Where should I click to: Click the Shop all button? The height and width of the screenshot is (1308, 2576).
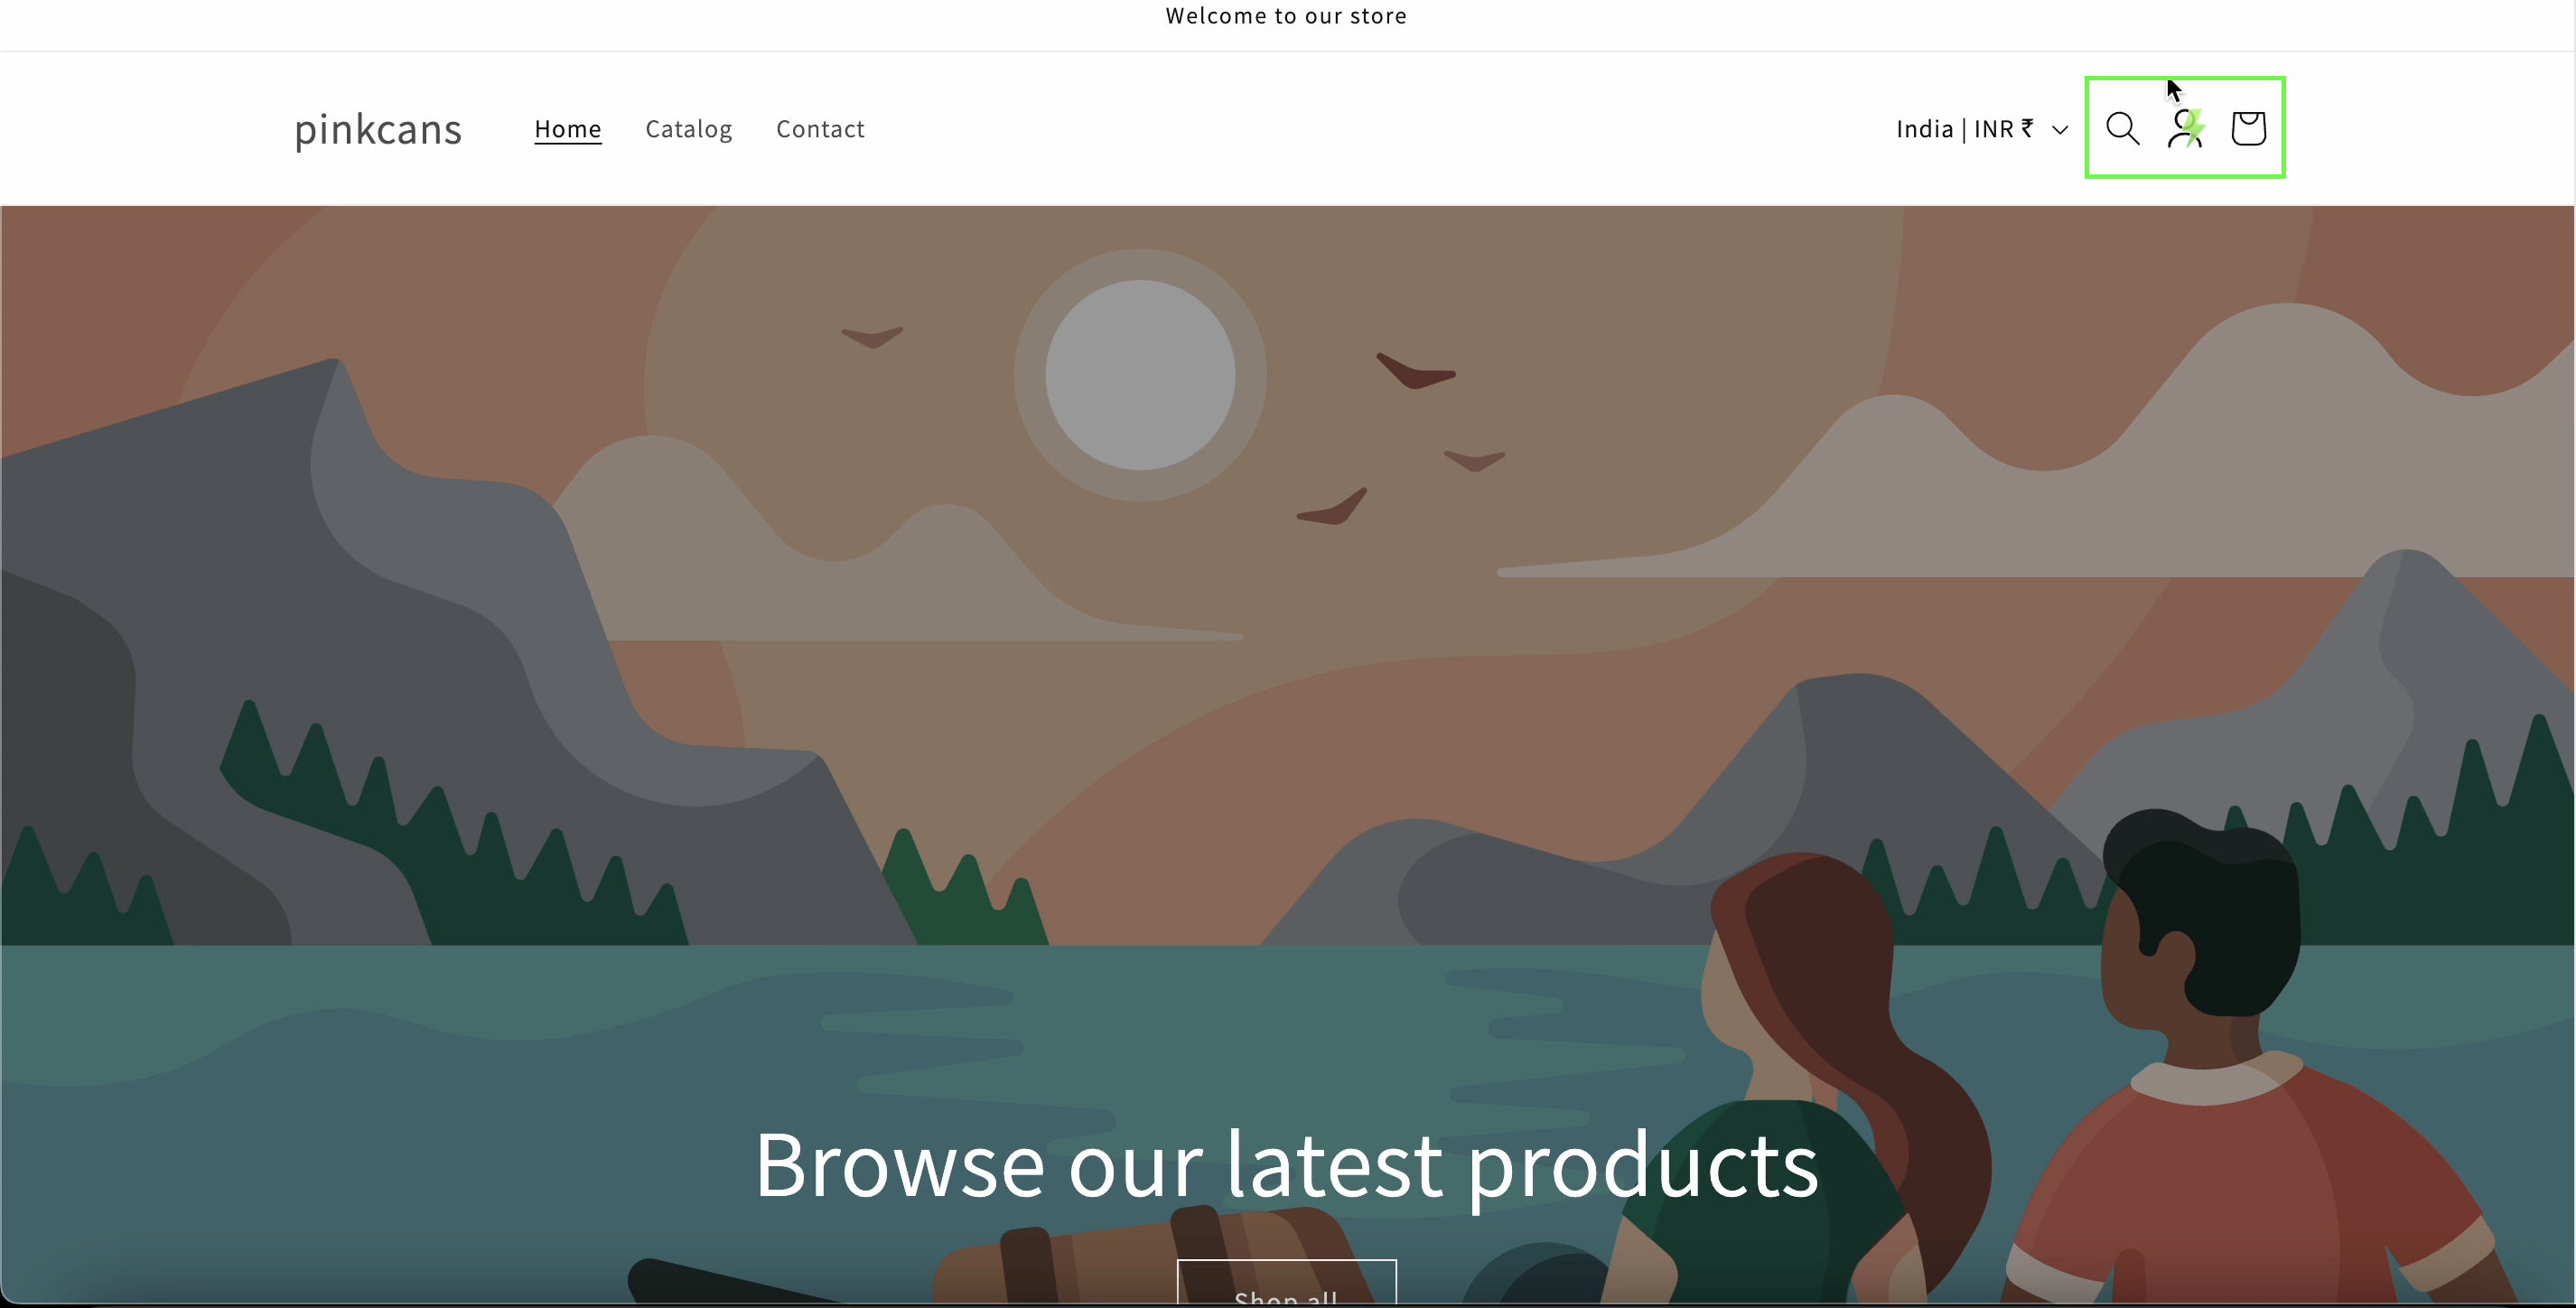(x=1286, y=1283)
